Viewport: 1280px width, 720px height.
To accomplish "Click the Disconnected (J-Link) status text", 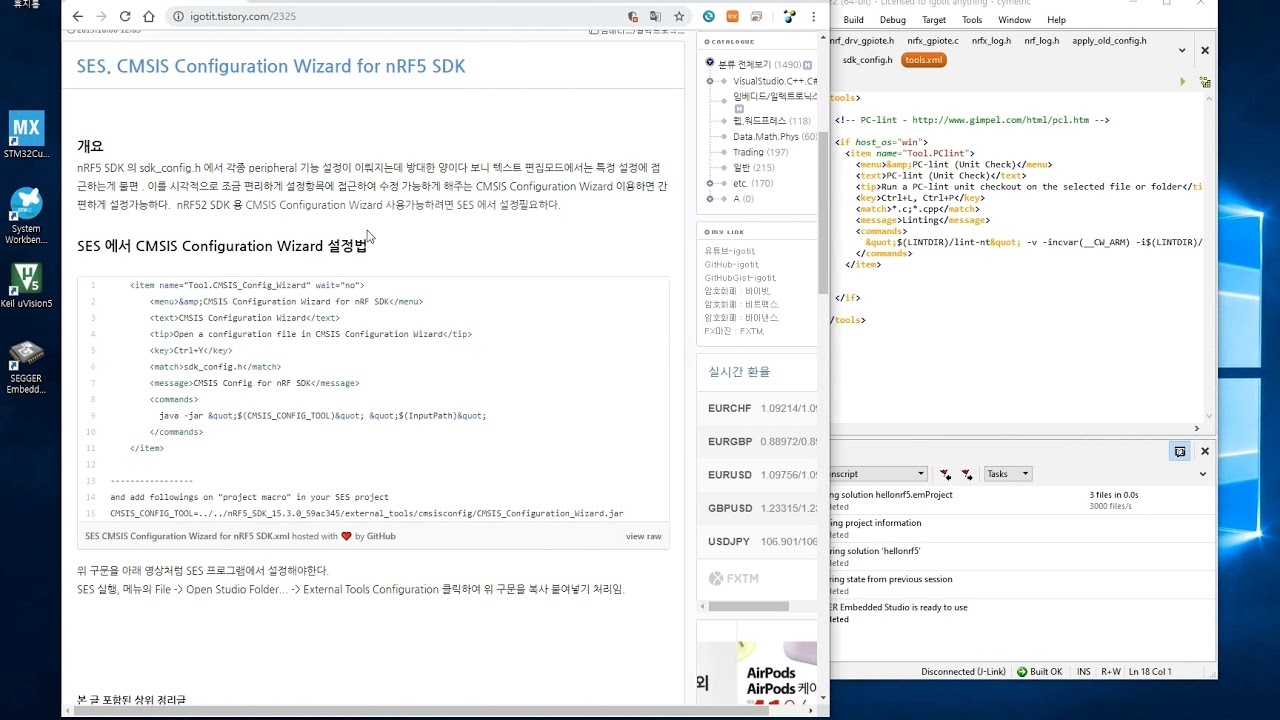I will [x=962, y=672].
